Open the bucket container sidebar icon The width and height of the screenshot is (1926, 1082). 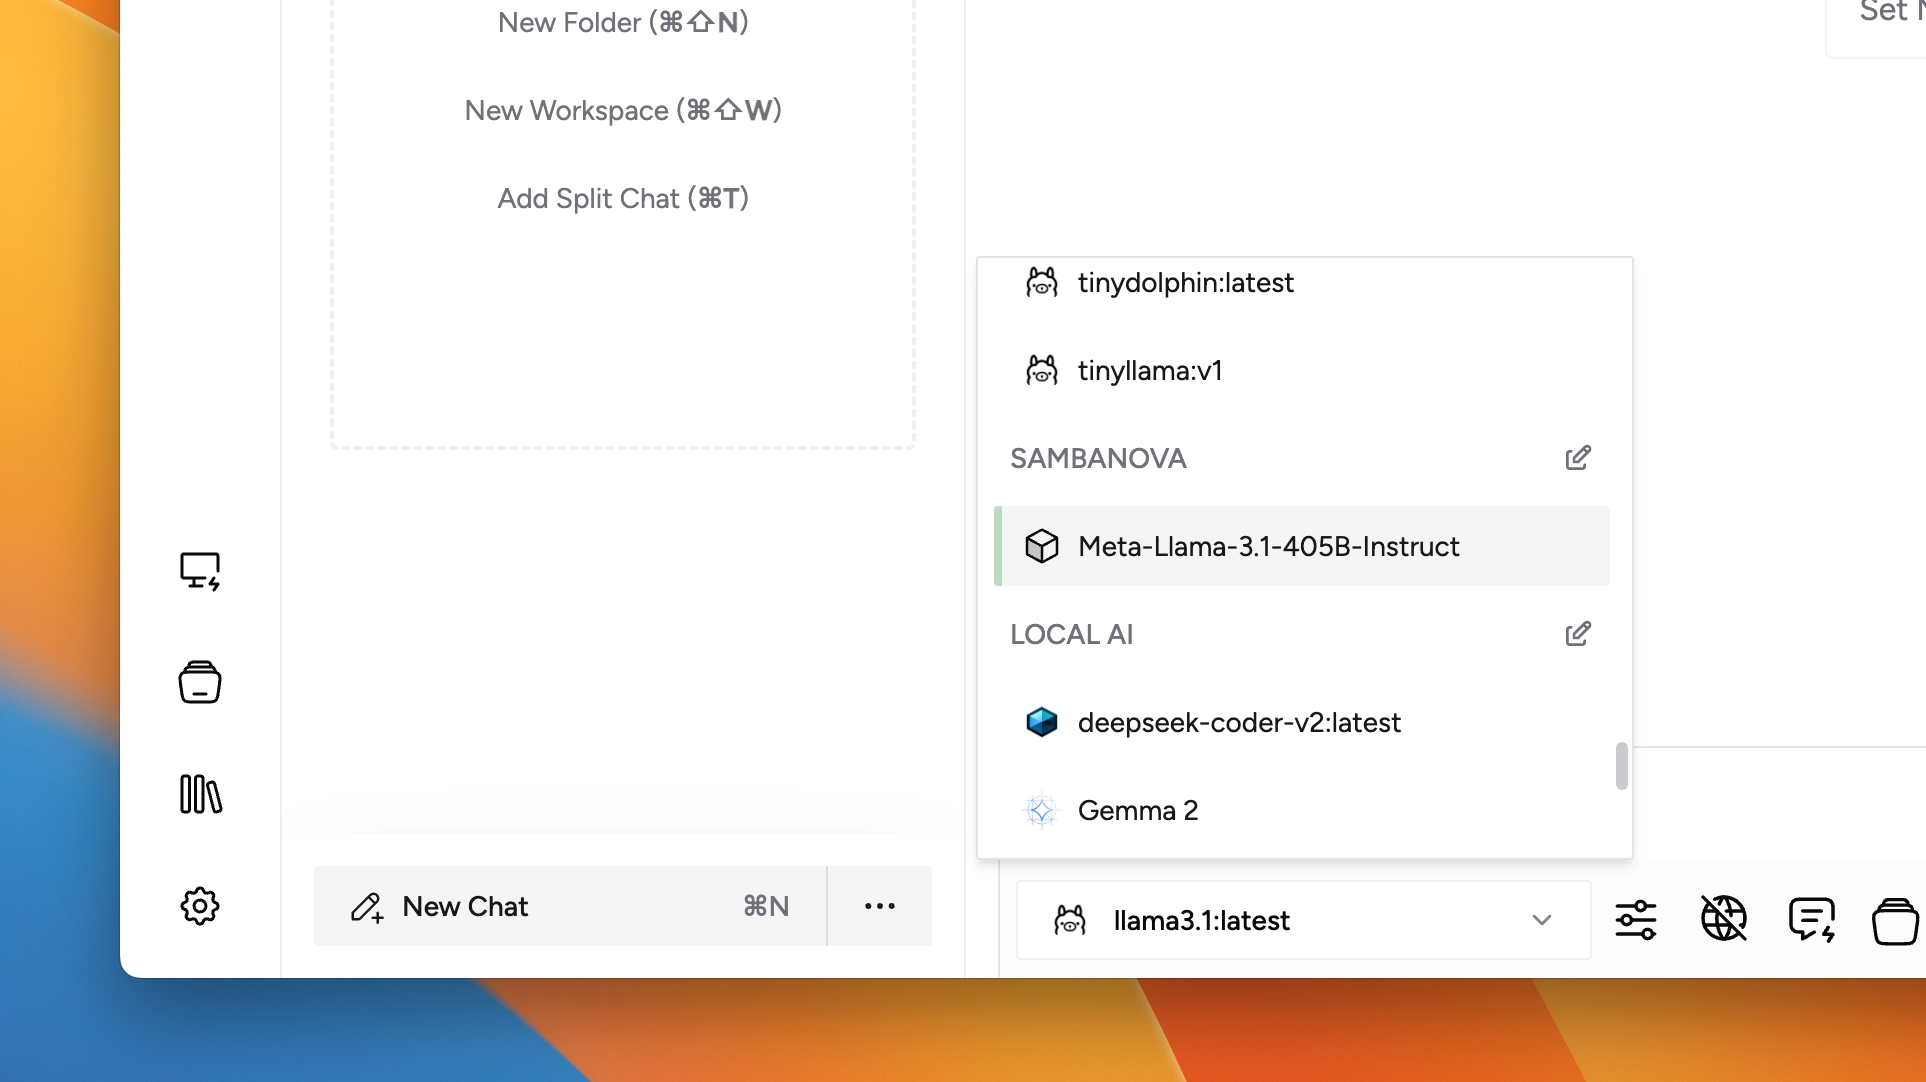[x=200, y=682]
